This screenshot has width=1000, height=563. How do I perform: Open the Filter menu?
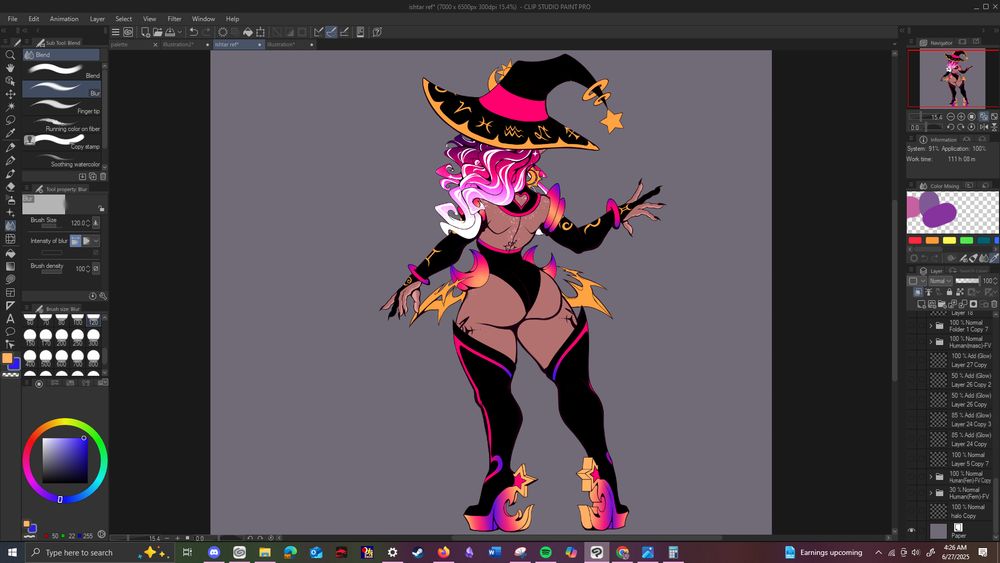click(174, 18)
